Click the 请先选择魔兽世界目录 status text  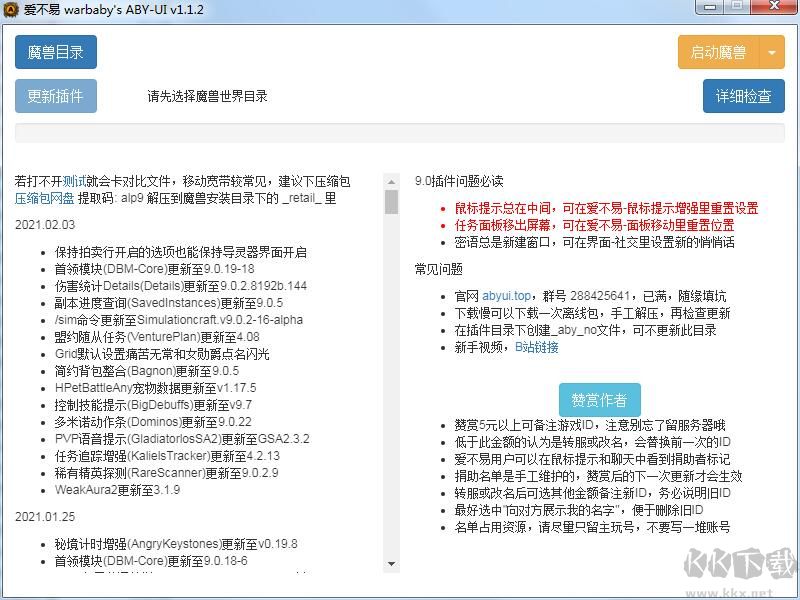click(x=208, y=96)
